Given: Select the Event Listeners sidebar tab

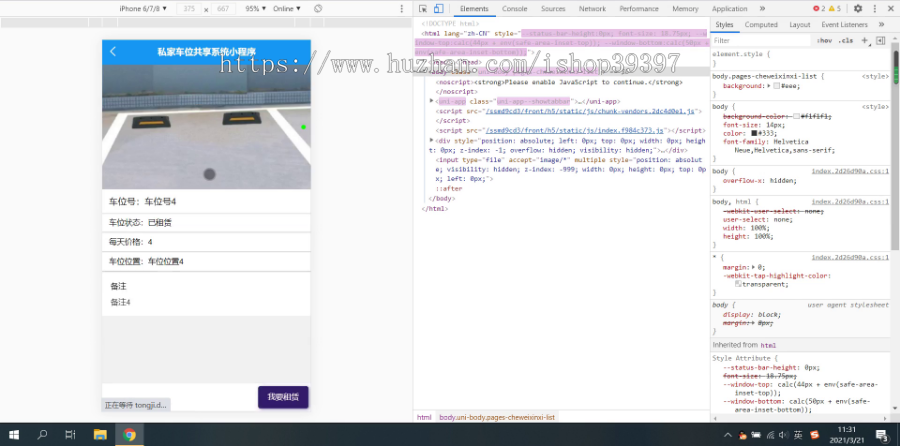Looking at the screenshot, I should (x=844, y=25).
